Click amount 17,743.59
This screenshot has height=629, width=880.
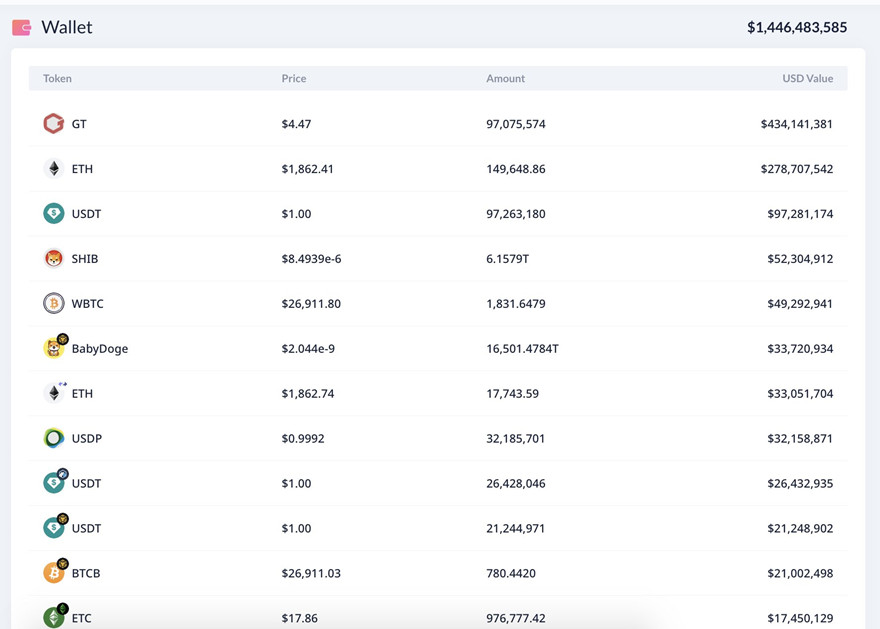pyautogui.click(x=512, y=393)
